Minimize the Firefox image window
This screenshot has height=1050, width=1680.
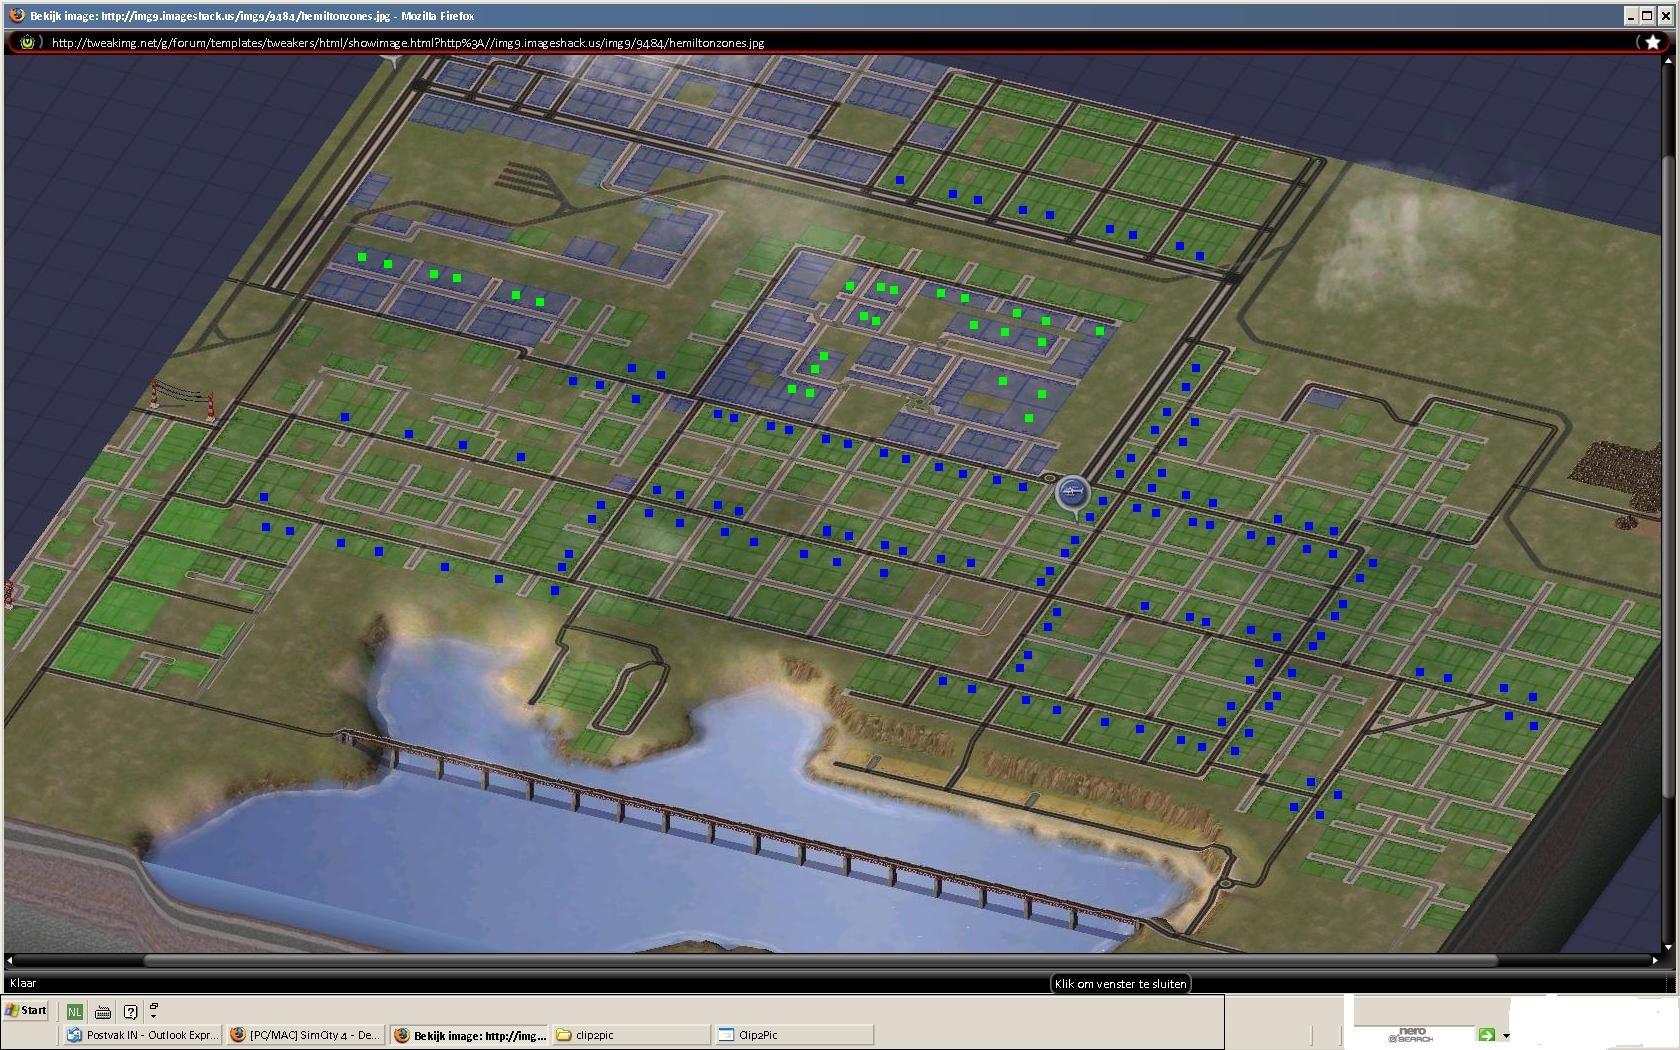1630,15
